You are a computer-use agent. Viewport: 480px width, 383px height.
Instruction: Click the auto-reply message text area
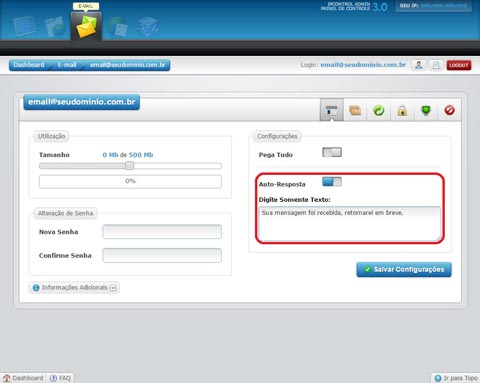click(349, 224)
